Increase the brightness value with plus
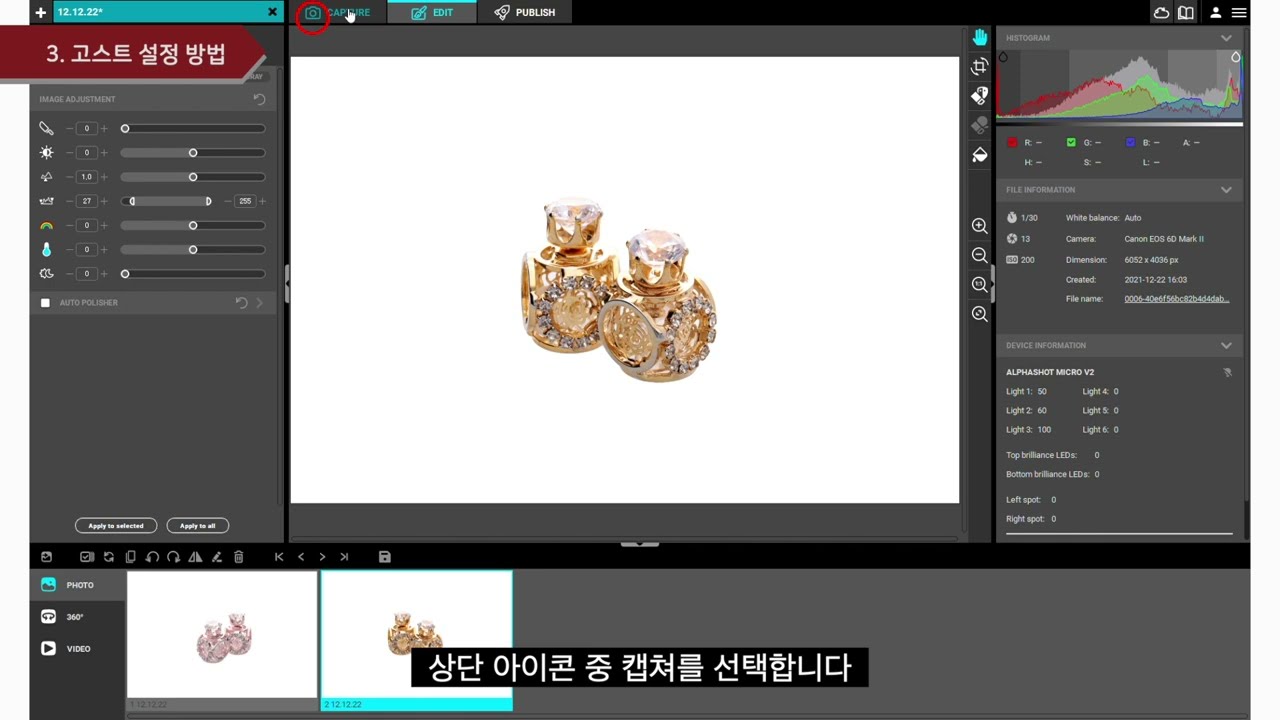Screen dimensions: 1280x720 point(104,153)
